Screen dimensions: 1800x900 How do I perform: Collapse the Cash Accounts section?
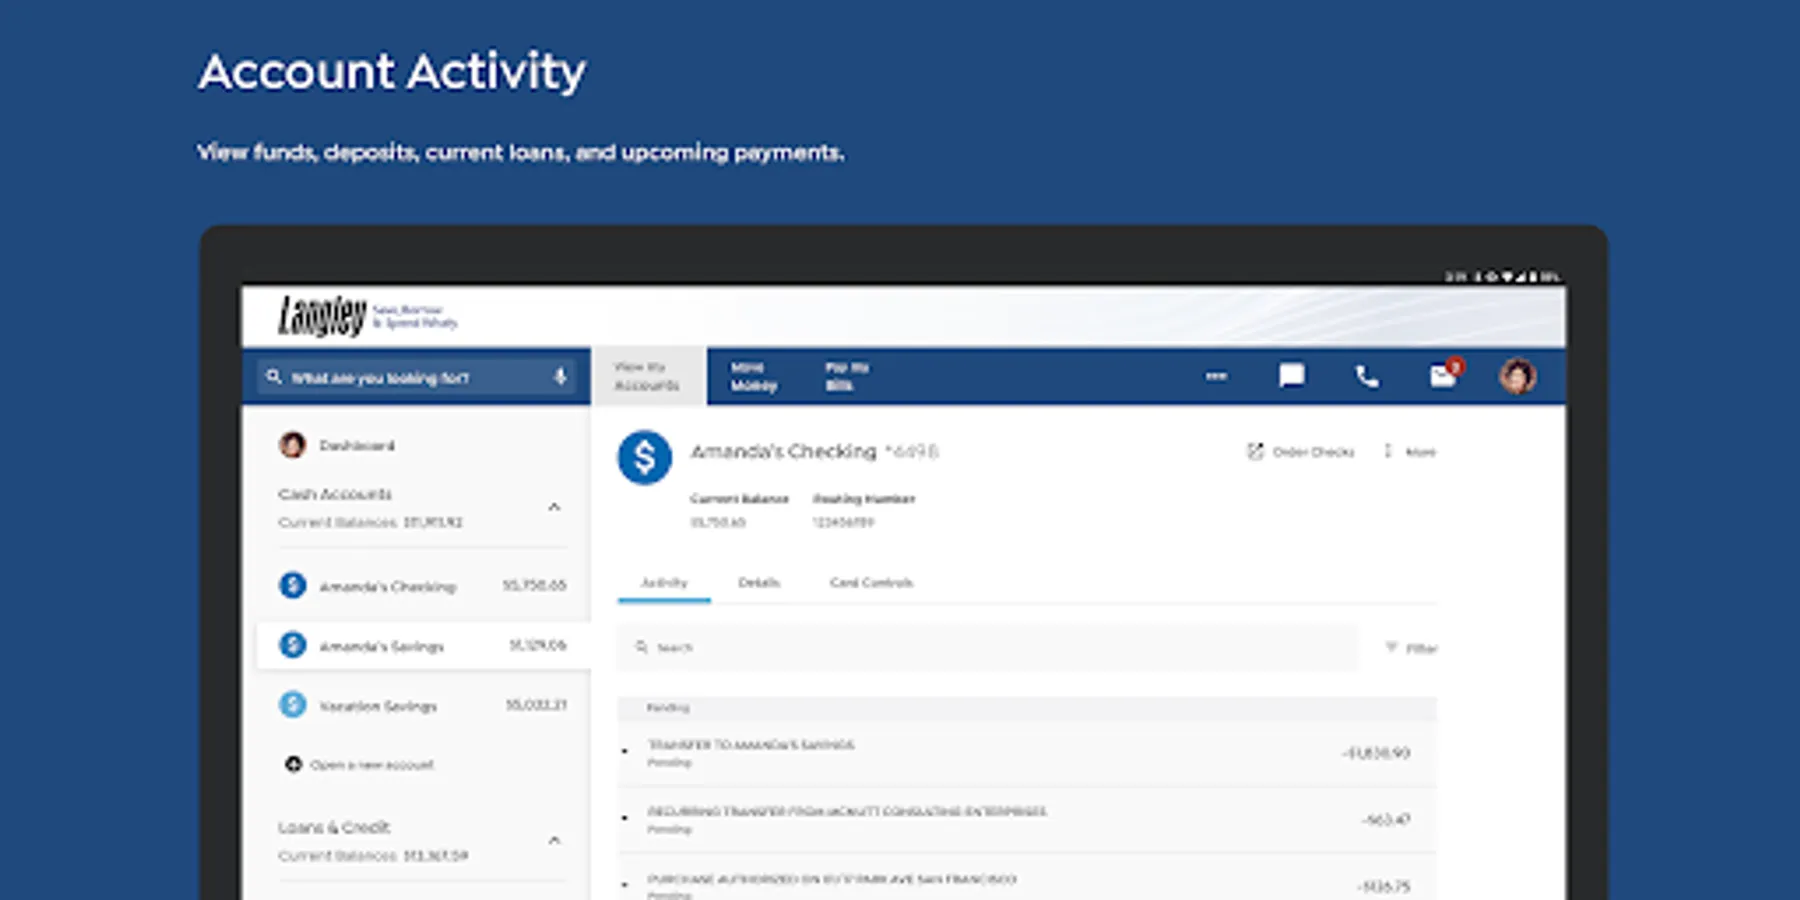(554, 507)
